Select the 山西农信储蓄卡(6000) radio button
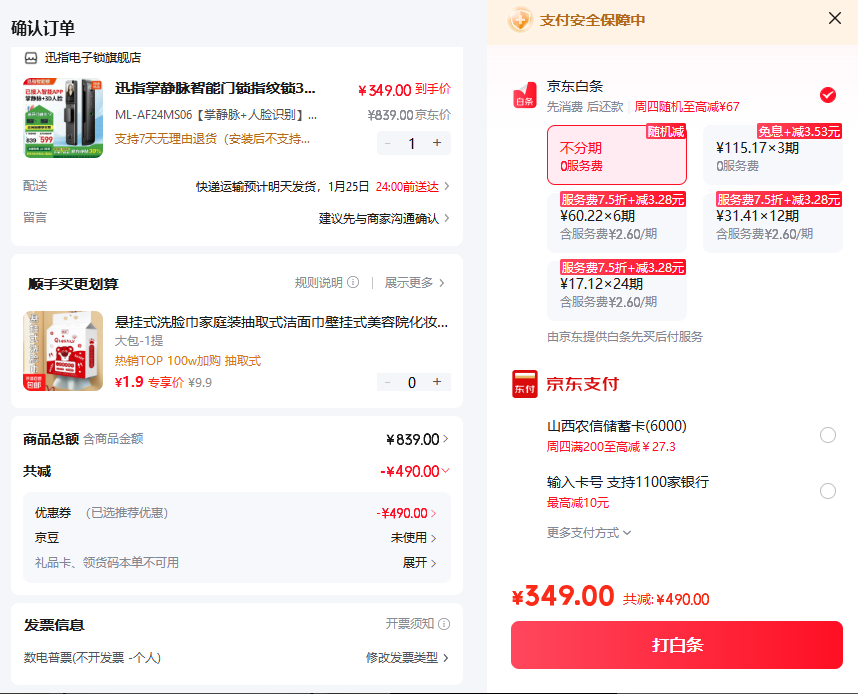This screenshot has width=858, height=694. [827, 435]
